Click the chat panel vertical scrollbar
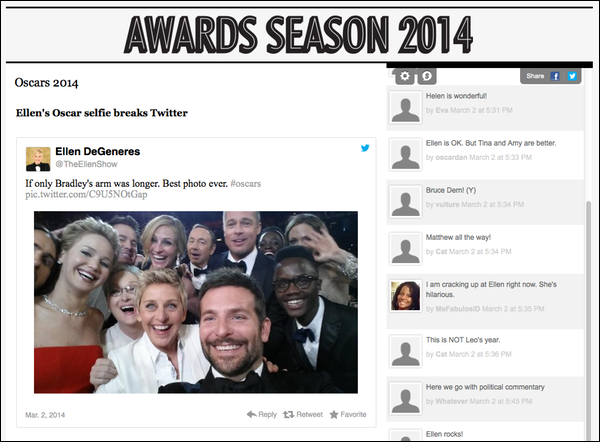 [x=589, y=320]
